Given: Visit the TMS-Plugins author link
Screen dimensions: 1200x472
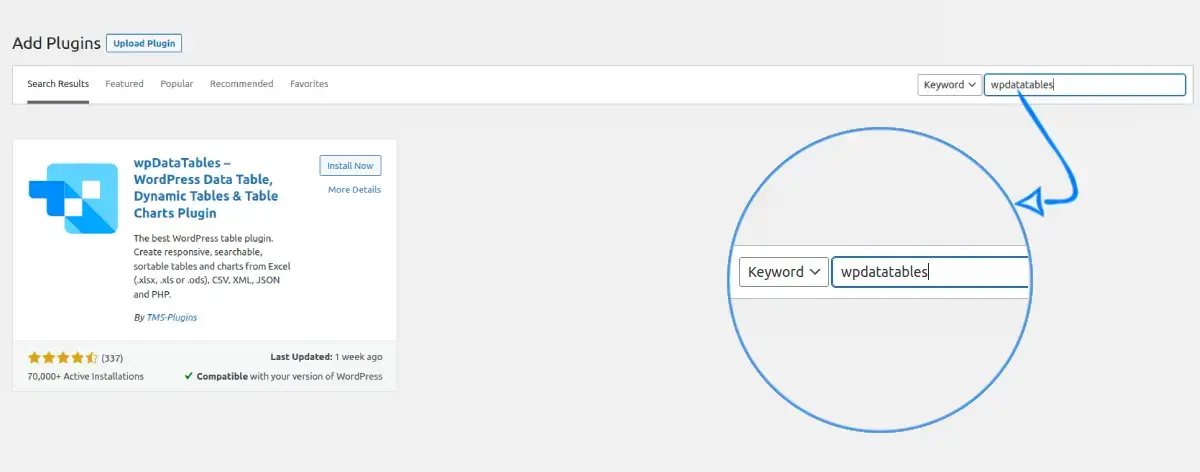Looking at the screenshot, I should (171, 318).
